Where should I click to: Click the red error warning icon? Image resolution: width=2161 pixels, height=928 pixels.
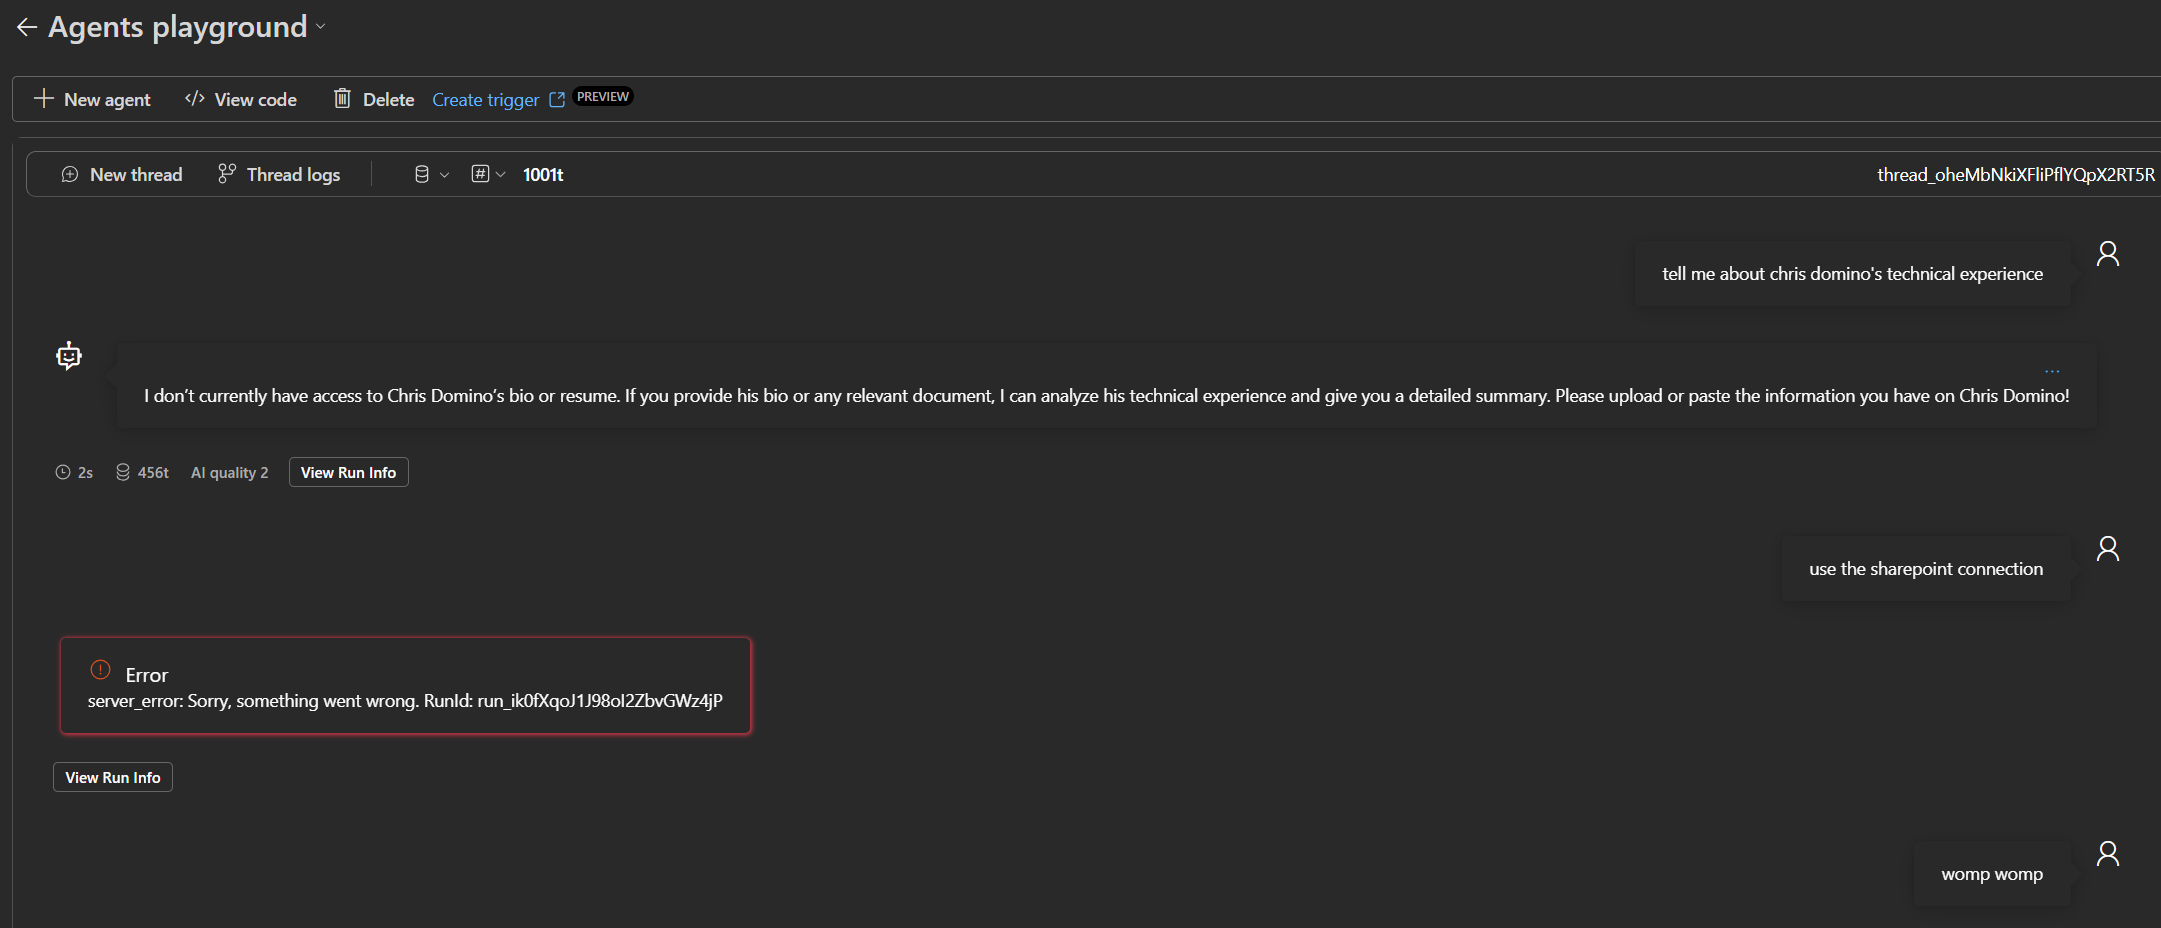101,670
